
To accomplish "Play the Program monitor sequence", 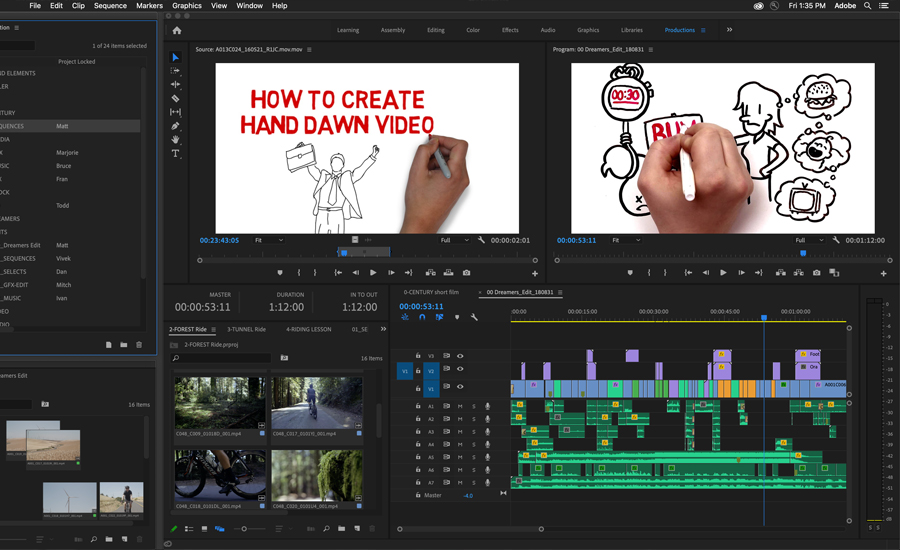I will click(723, 273).
